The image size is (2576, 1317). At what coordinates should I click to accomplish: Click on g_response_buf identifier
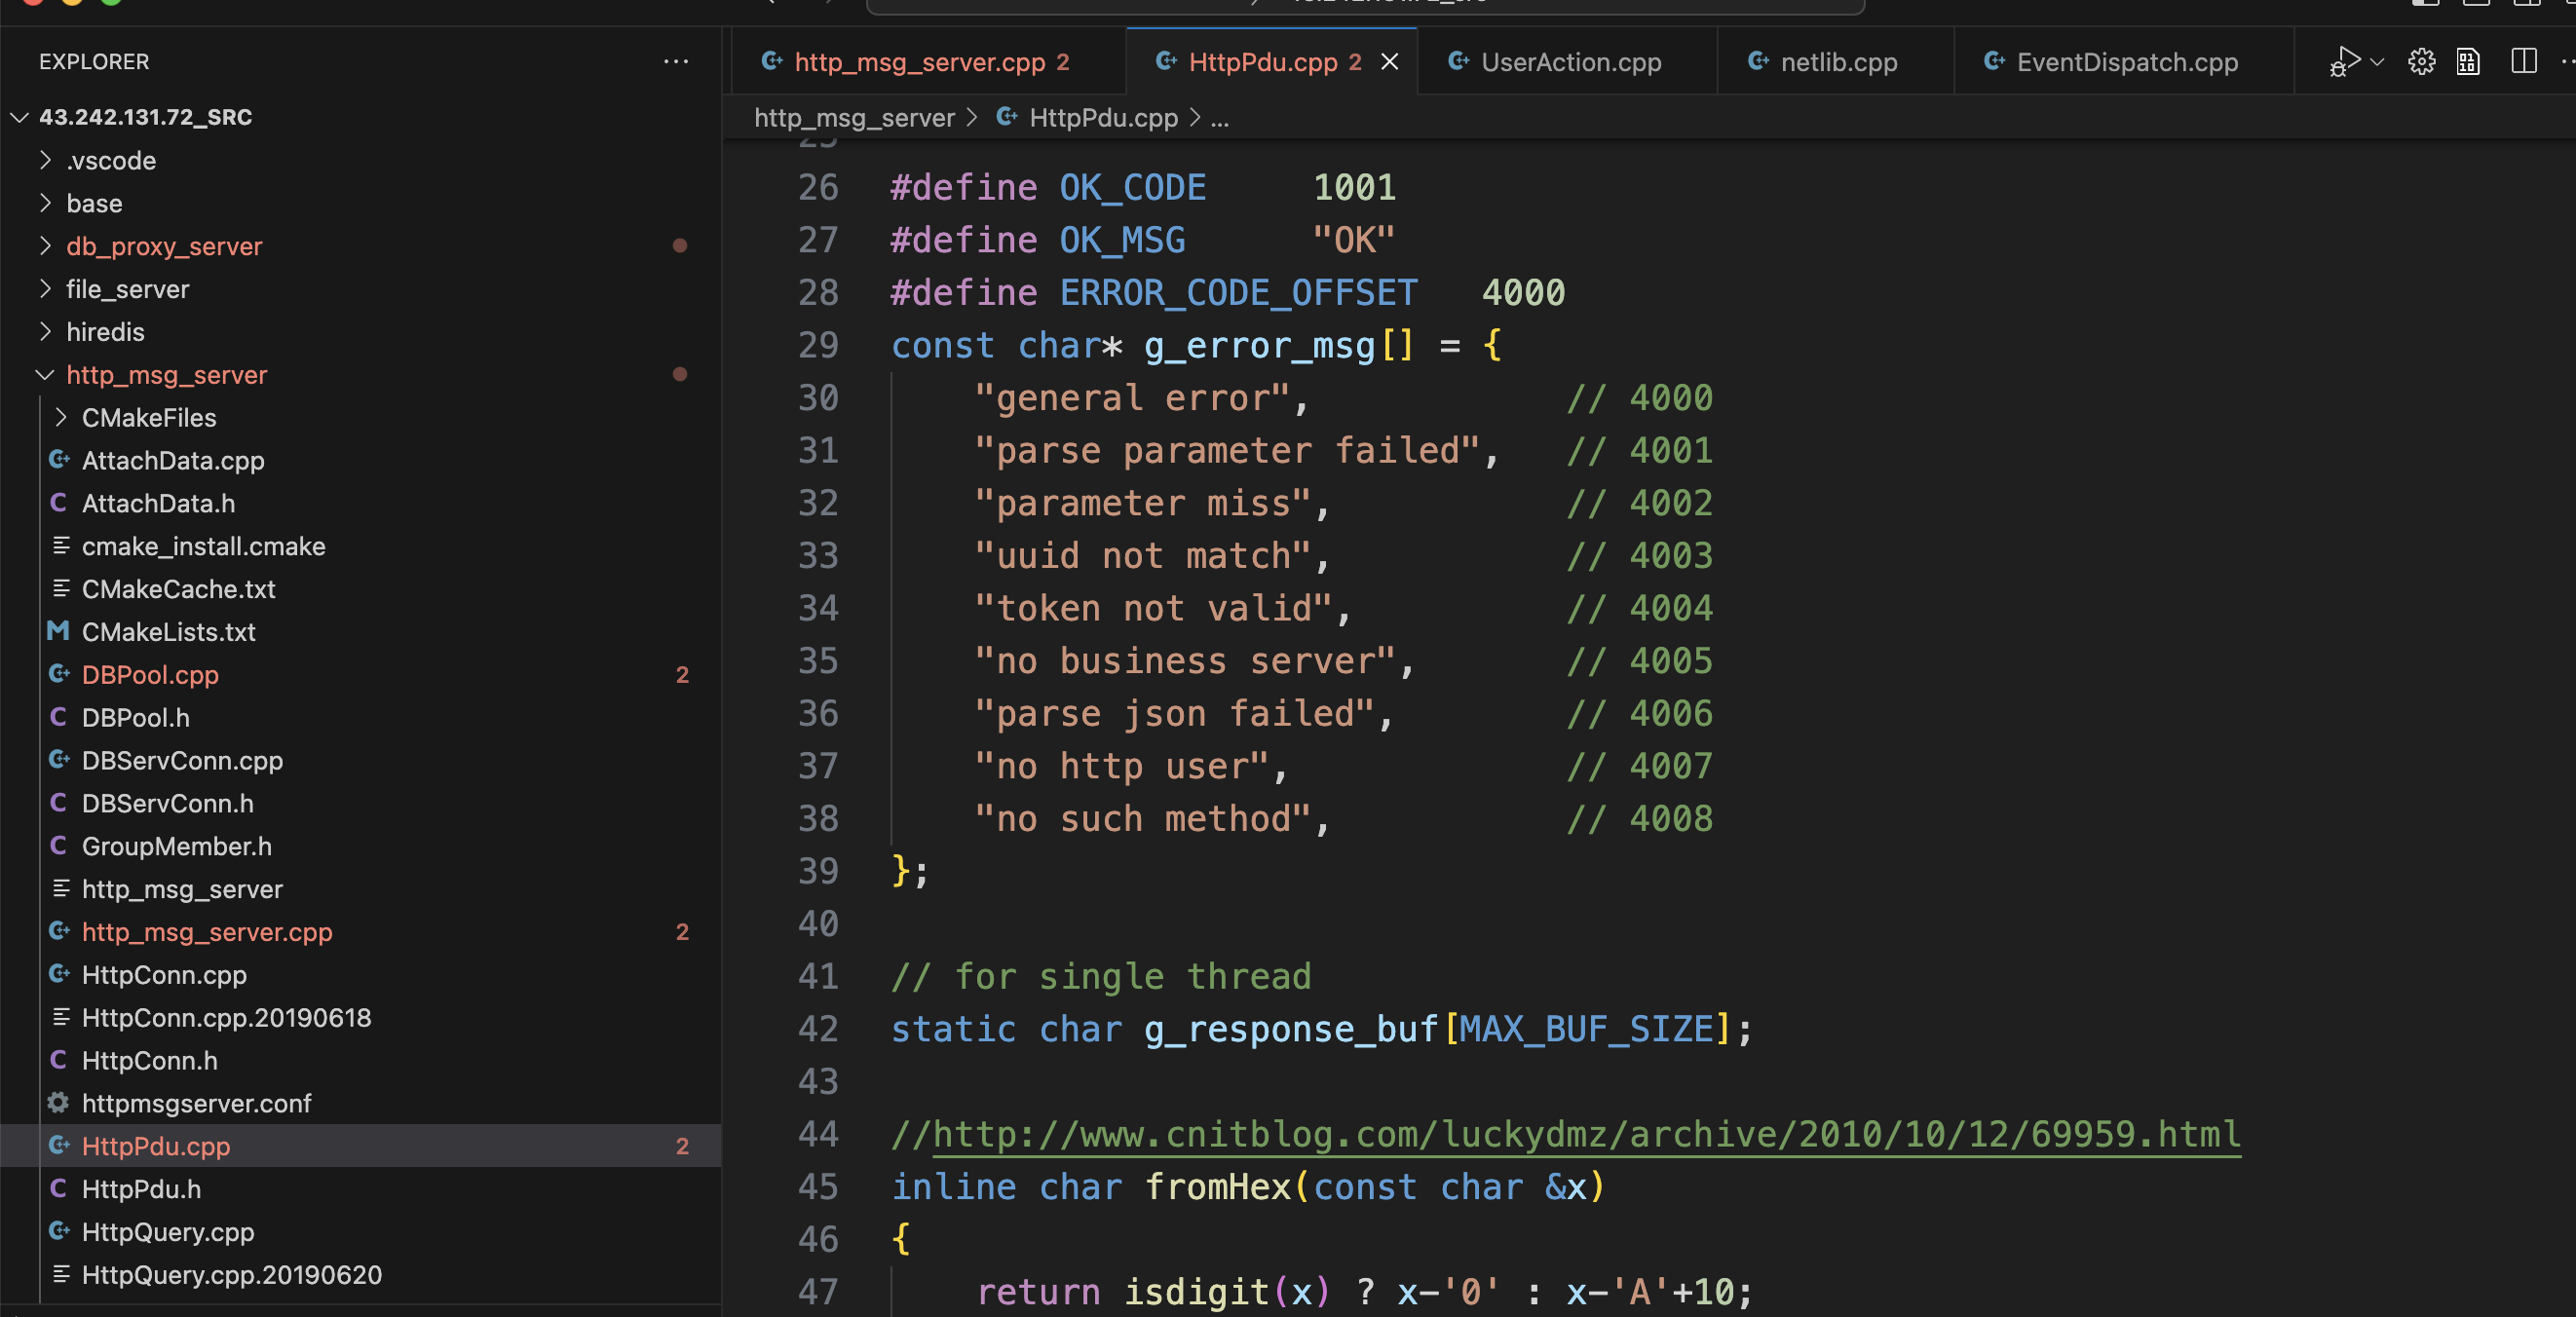pos(1290,1029)
